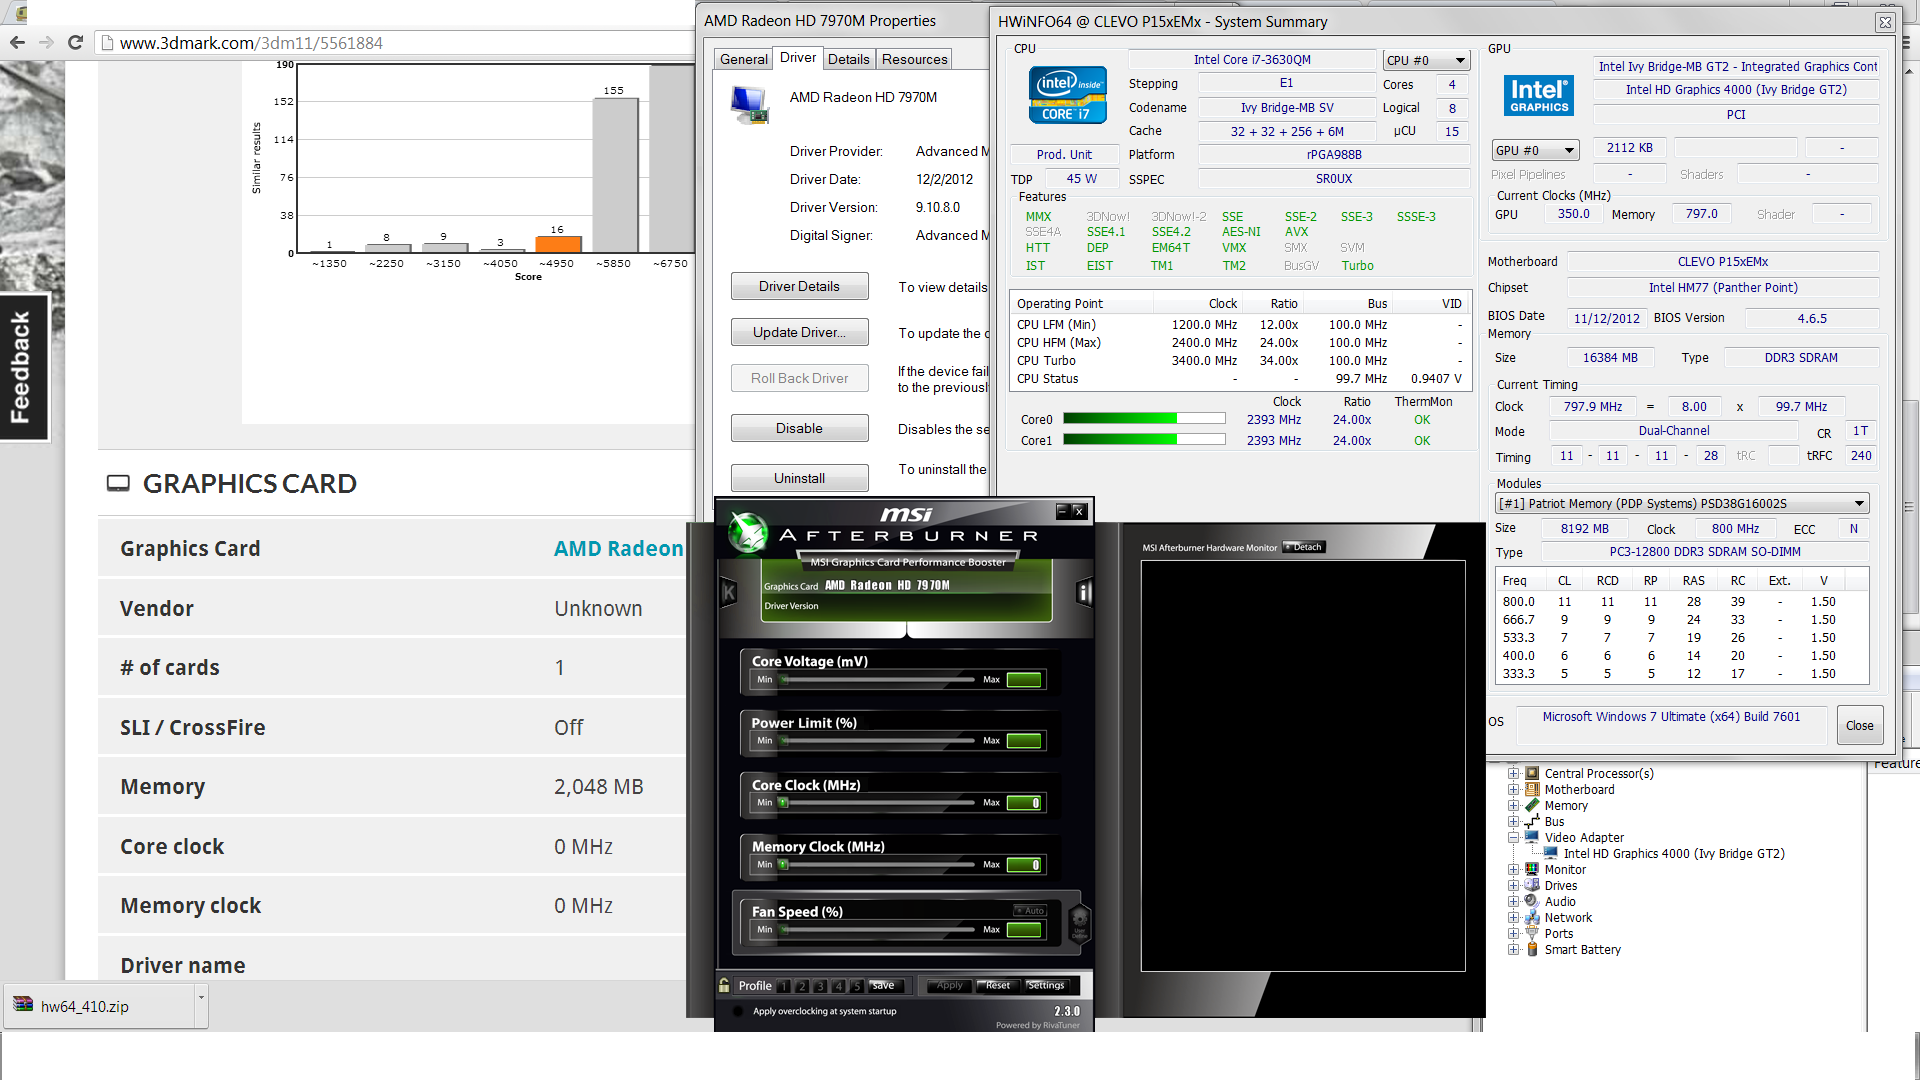1920x1080 pixels.
Task: Click the Fan Speed slider
Action: click(x=878, y=930)
